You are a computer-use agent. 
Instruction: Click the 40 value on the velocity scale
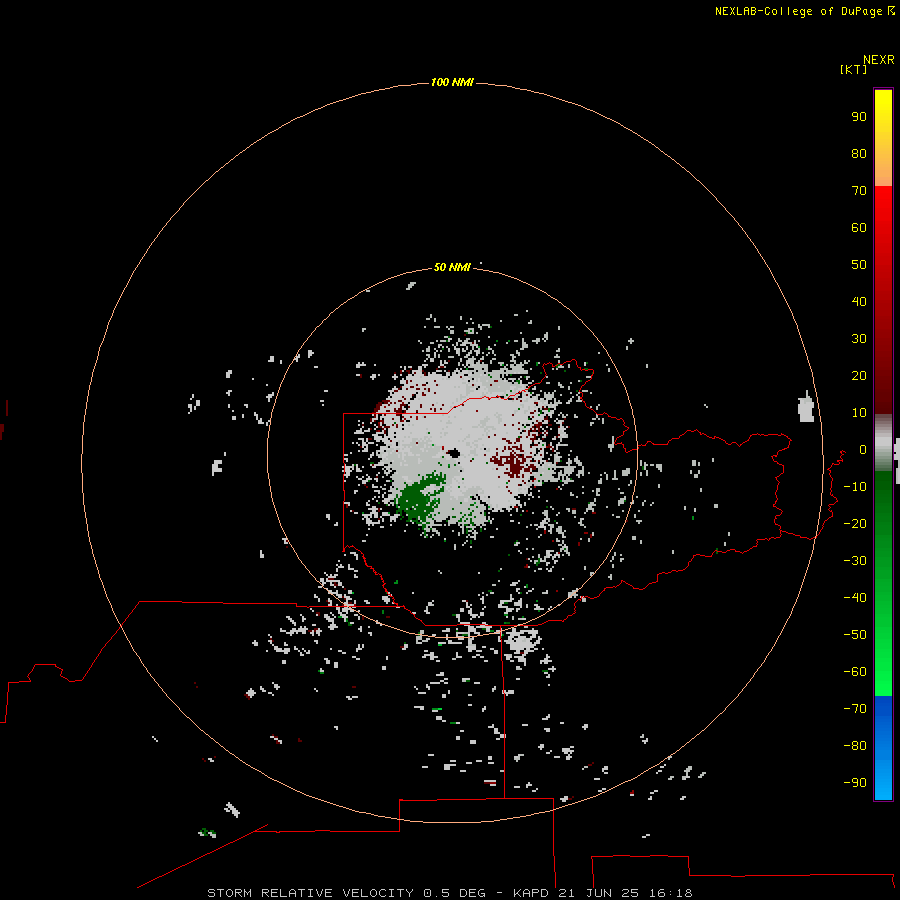(859, 301)
